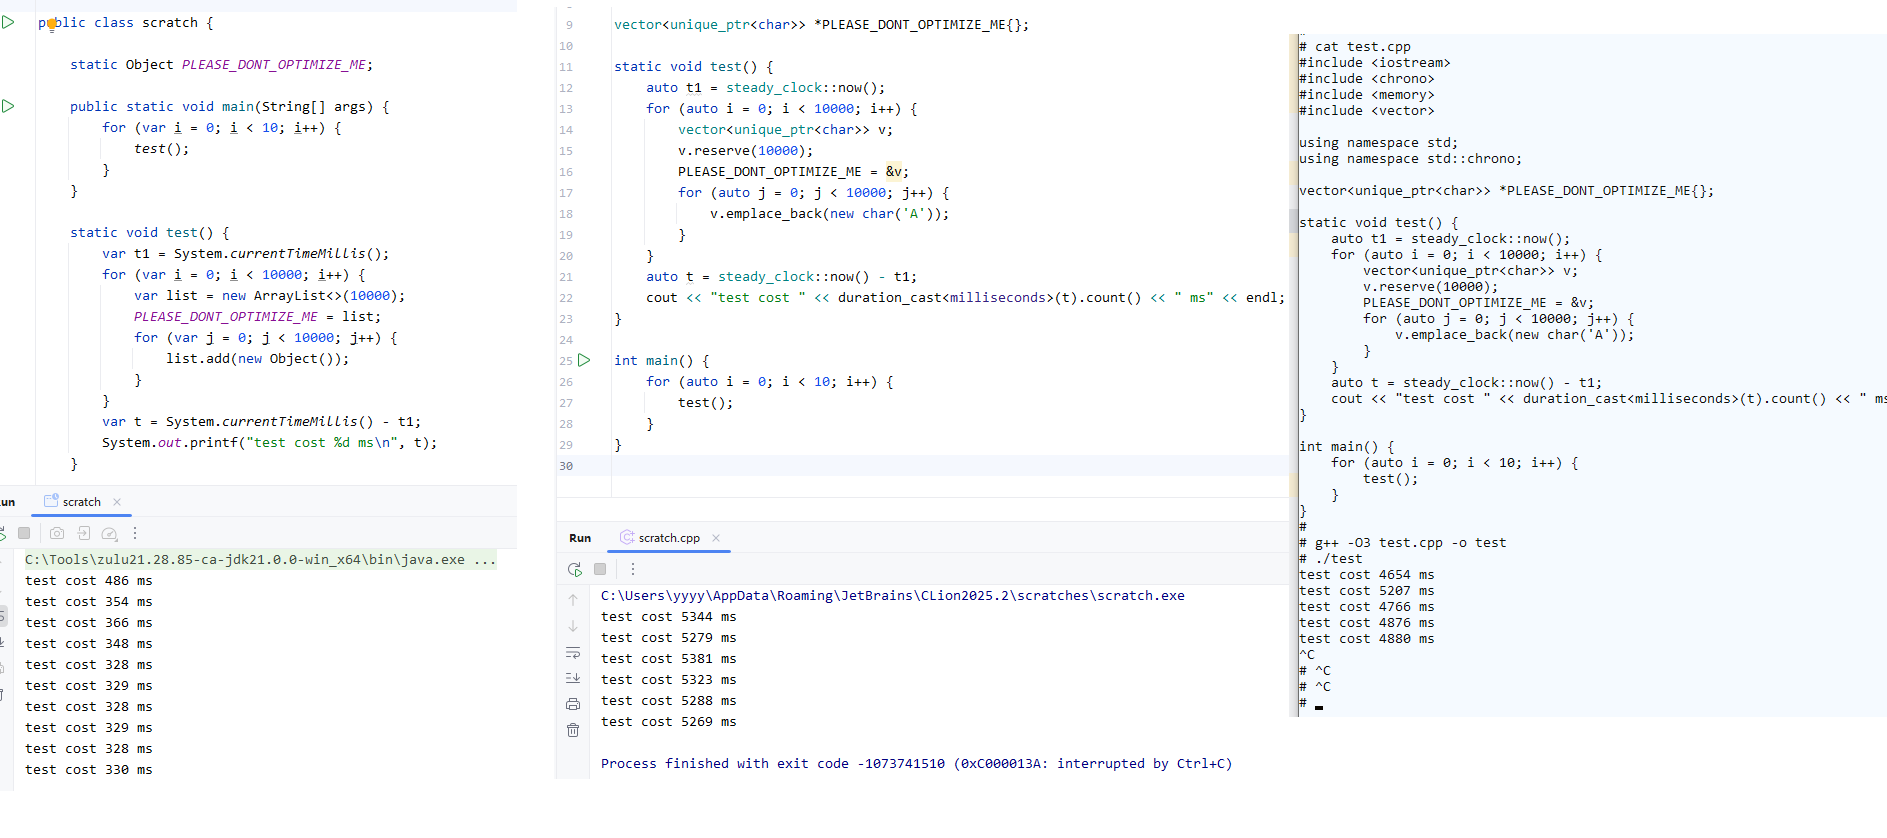Print the CLion console output
Viewport: 1887px width, 838px height.
[573, 704]
